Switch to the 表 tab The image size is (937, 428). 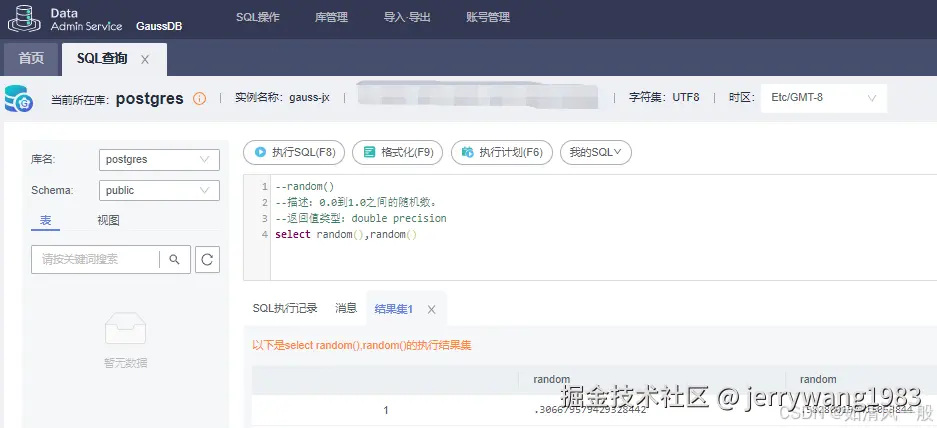pyautogui.click(x=45, y=220)
